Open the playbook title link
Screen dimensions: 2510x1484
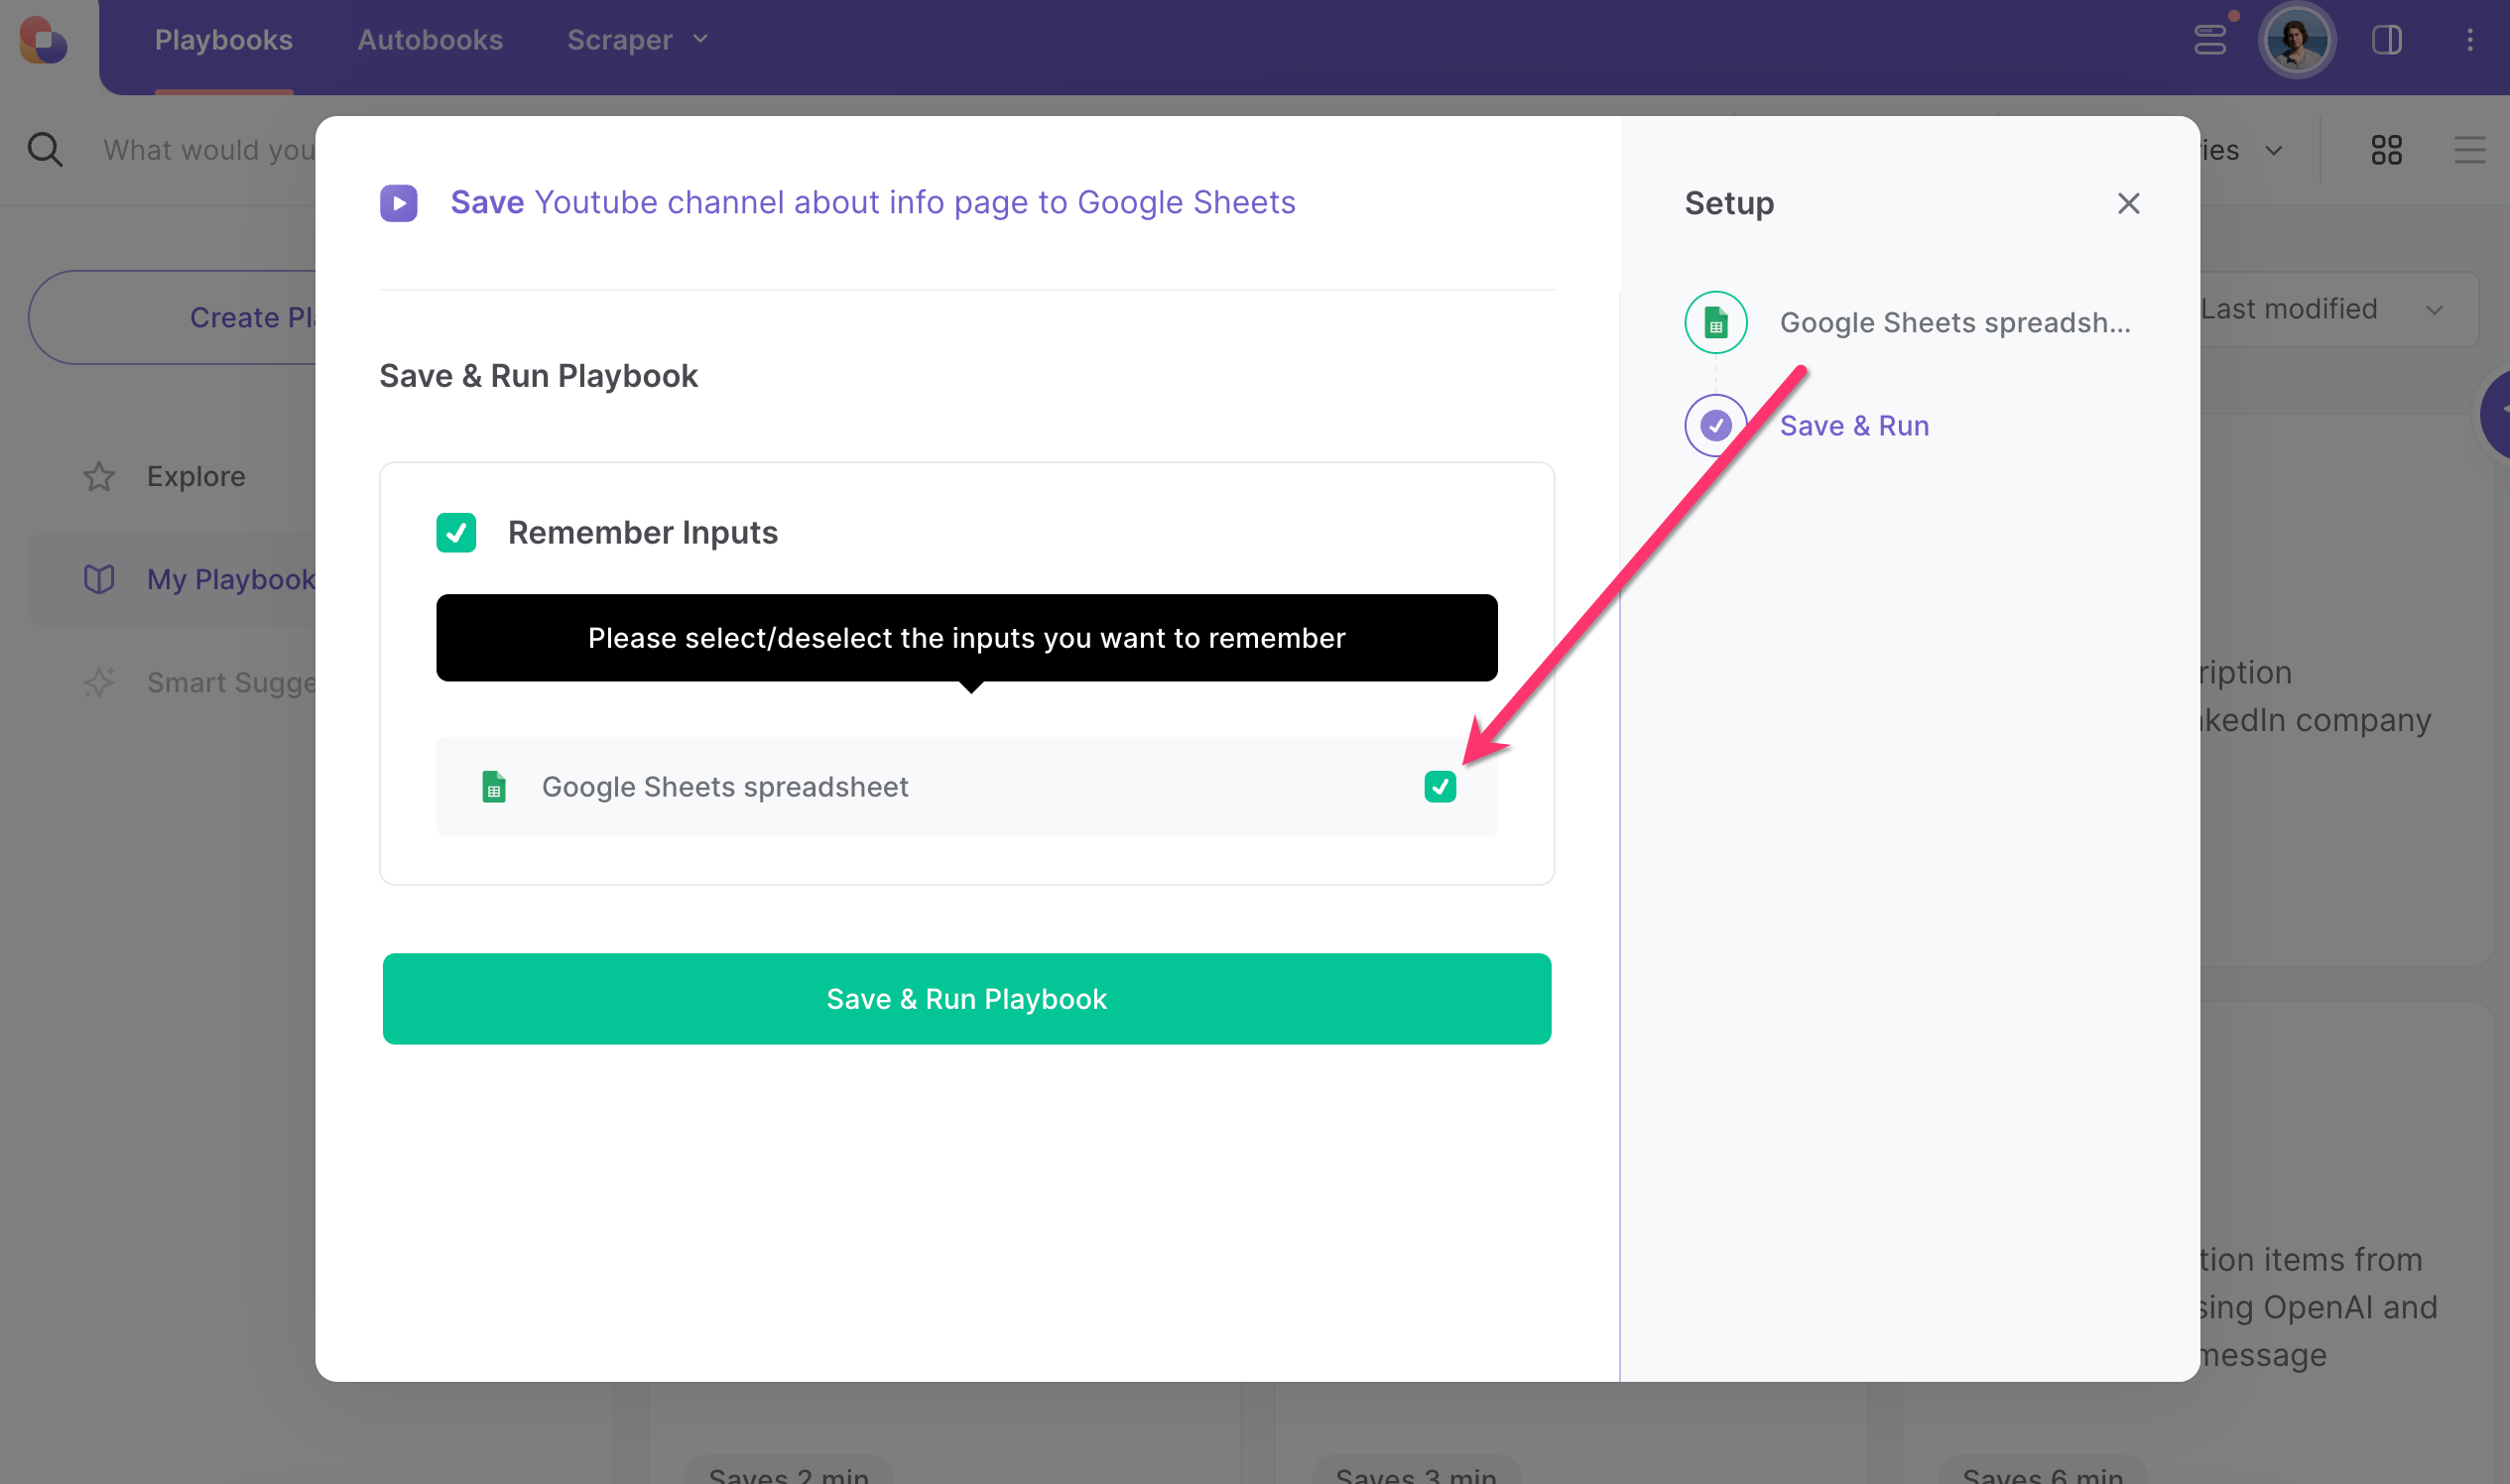pyautogui.click(x=873, y=202)
